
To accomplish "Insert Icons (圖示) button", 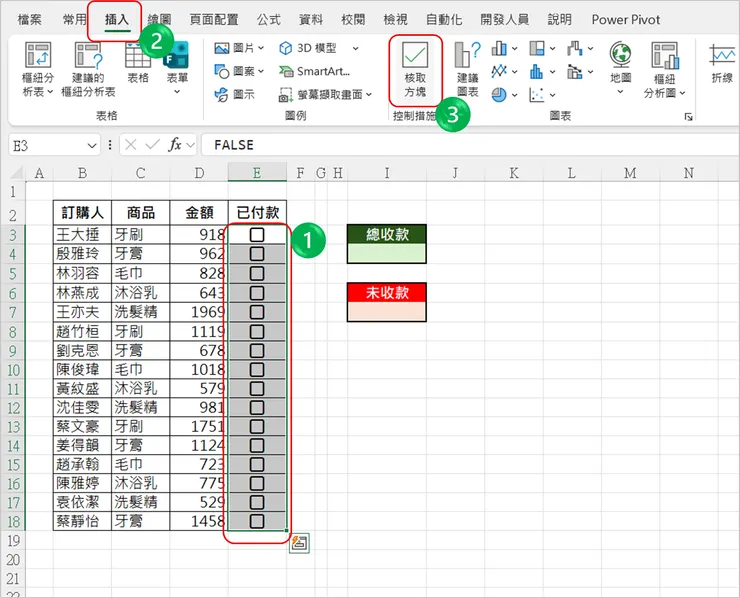I will pyautogui.click(x=234, y=94).
